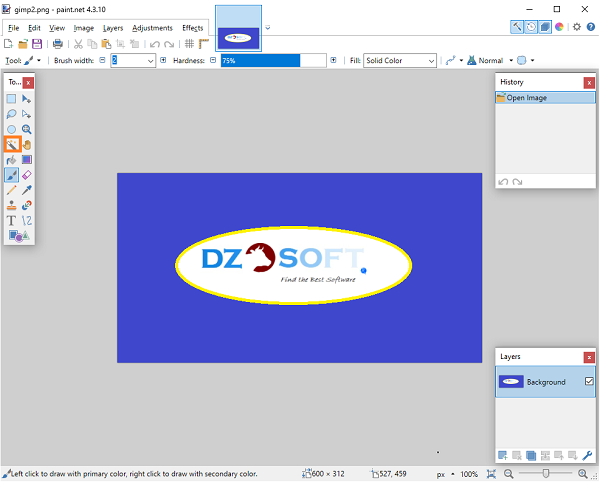The width and height of the screenshot is (600, 483).
Task: Choose the Lasso Select tool
Action: pyautogui.click(x=11, y=114)
